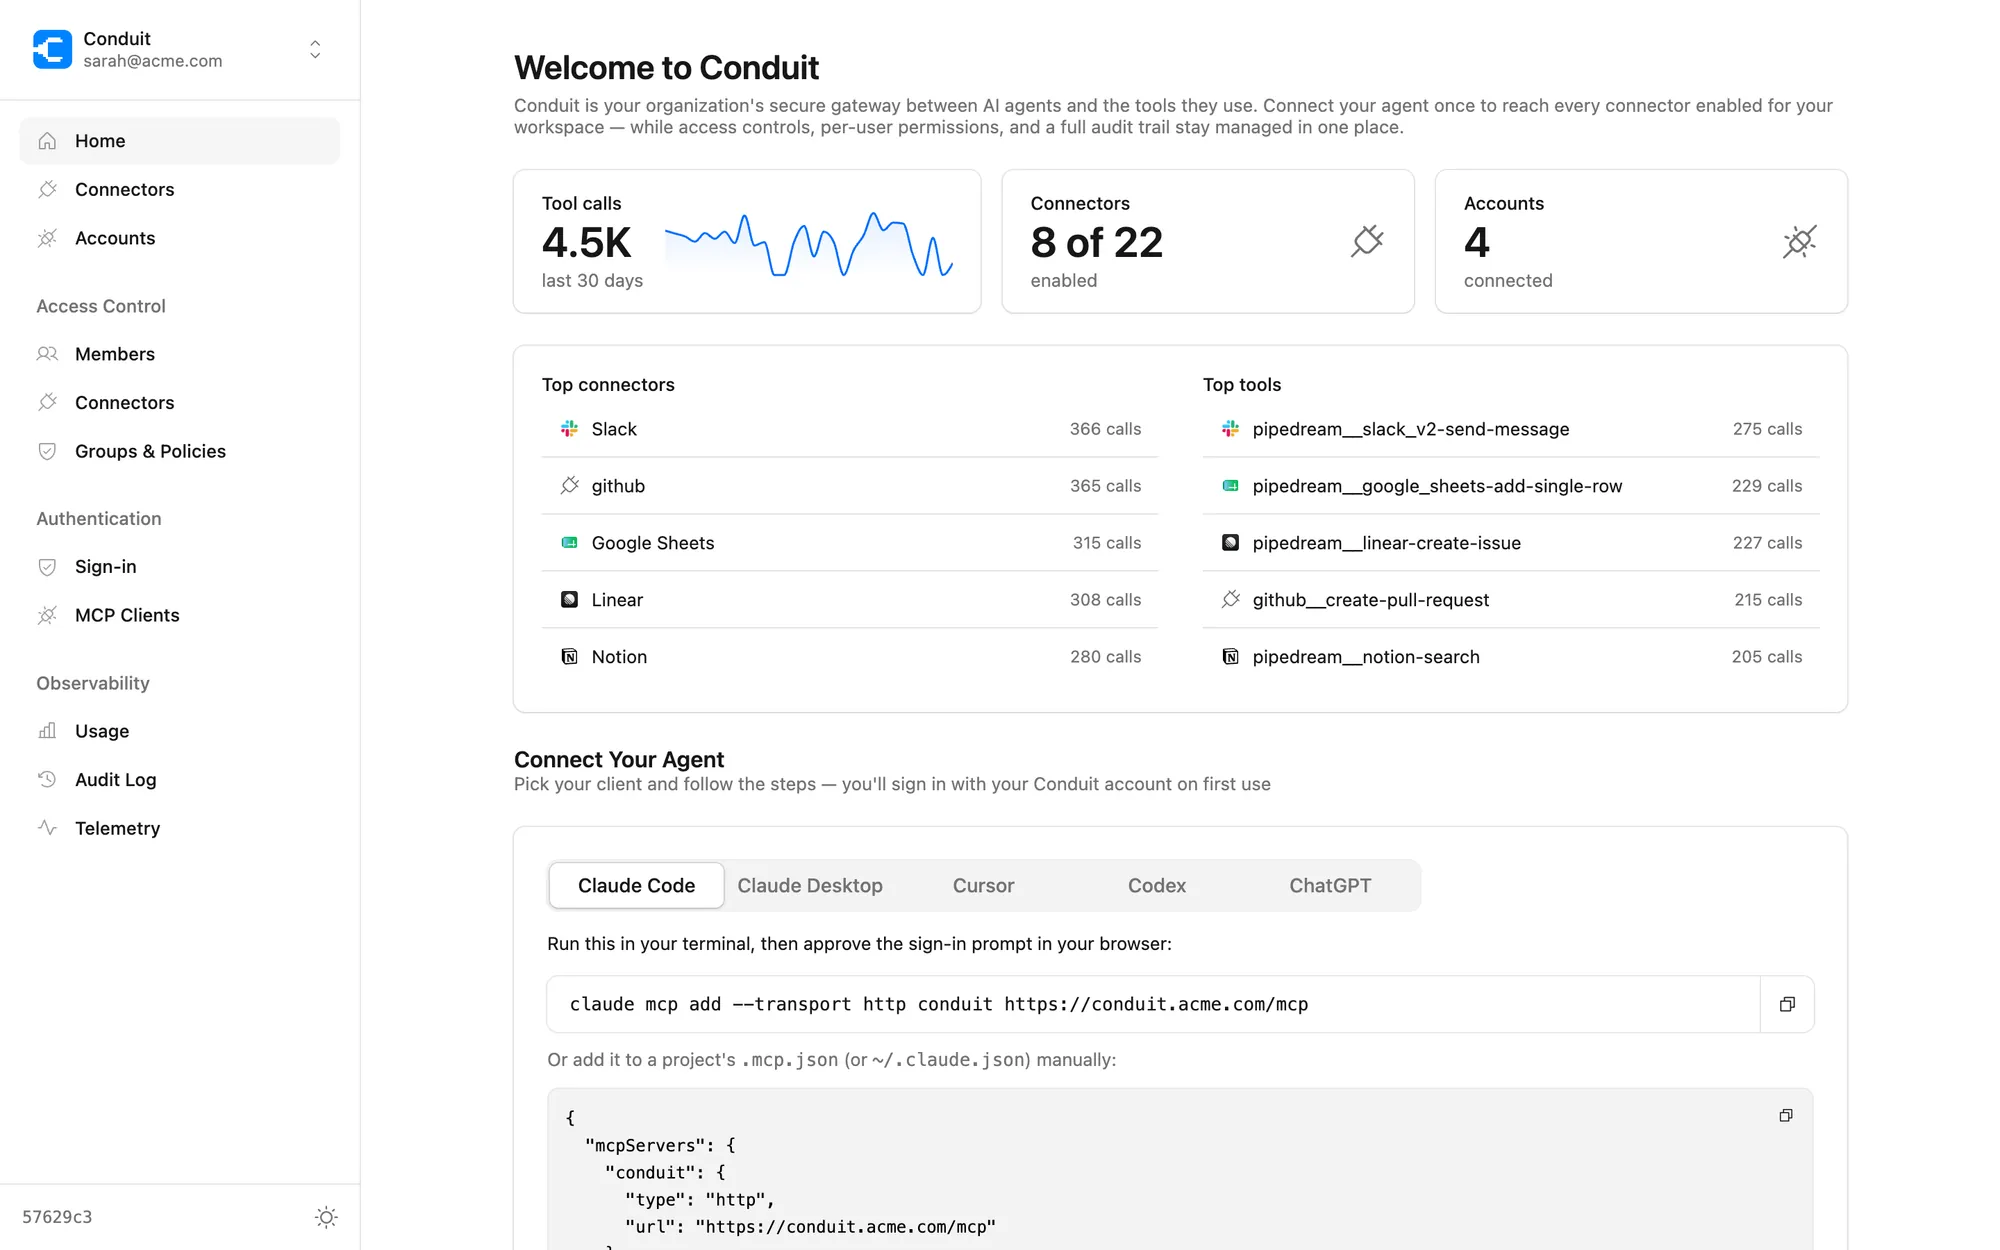Click the Members people icon
2000x1250 pixels.
pos(47,354)
